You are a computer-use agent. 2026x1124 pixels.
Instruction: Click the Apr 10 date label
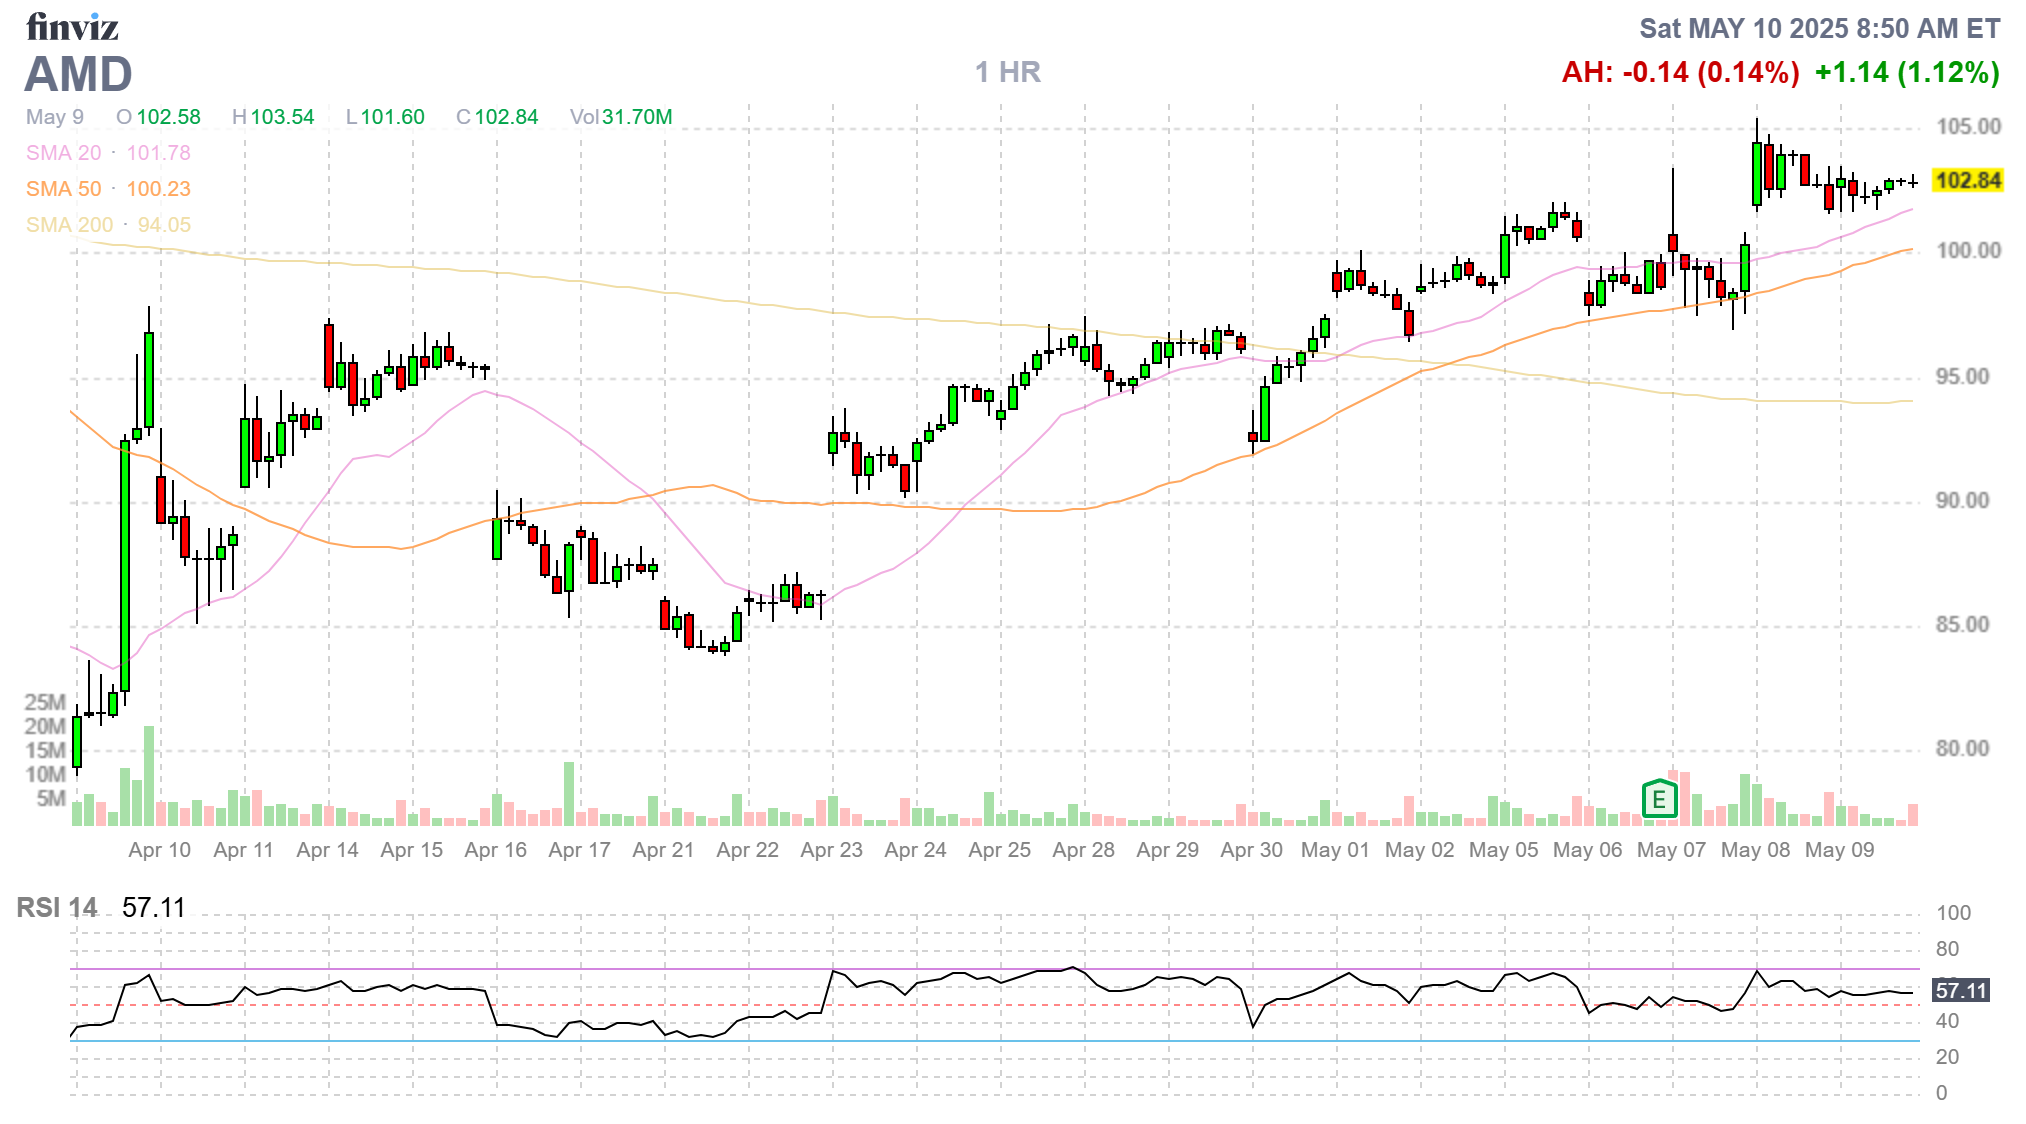point(159,850)
